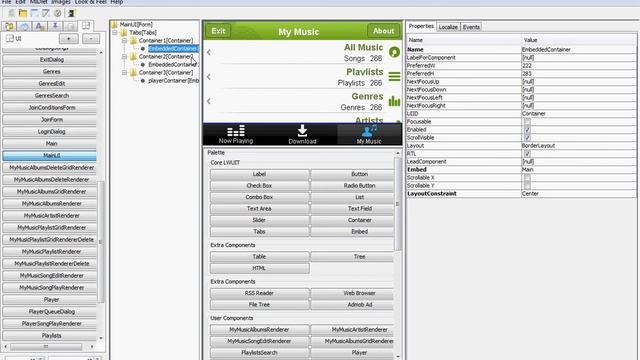Viewport: 640px width, 360px height.
Task: Open the Help menu
Action: (117, 2)
